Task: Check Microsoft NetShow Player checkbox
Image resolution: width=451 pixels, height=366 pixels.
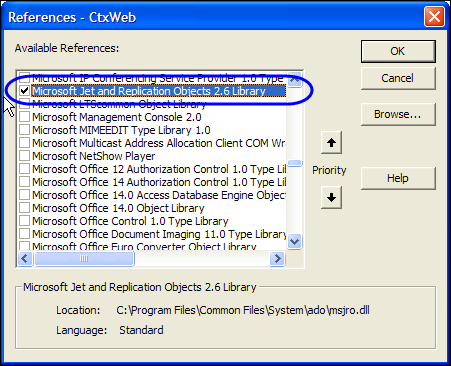Action: coord(24,156)
